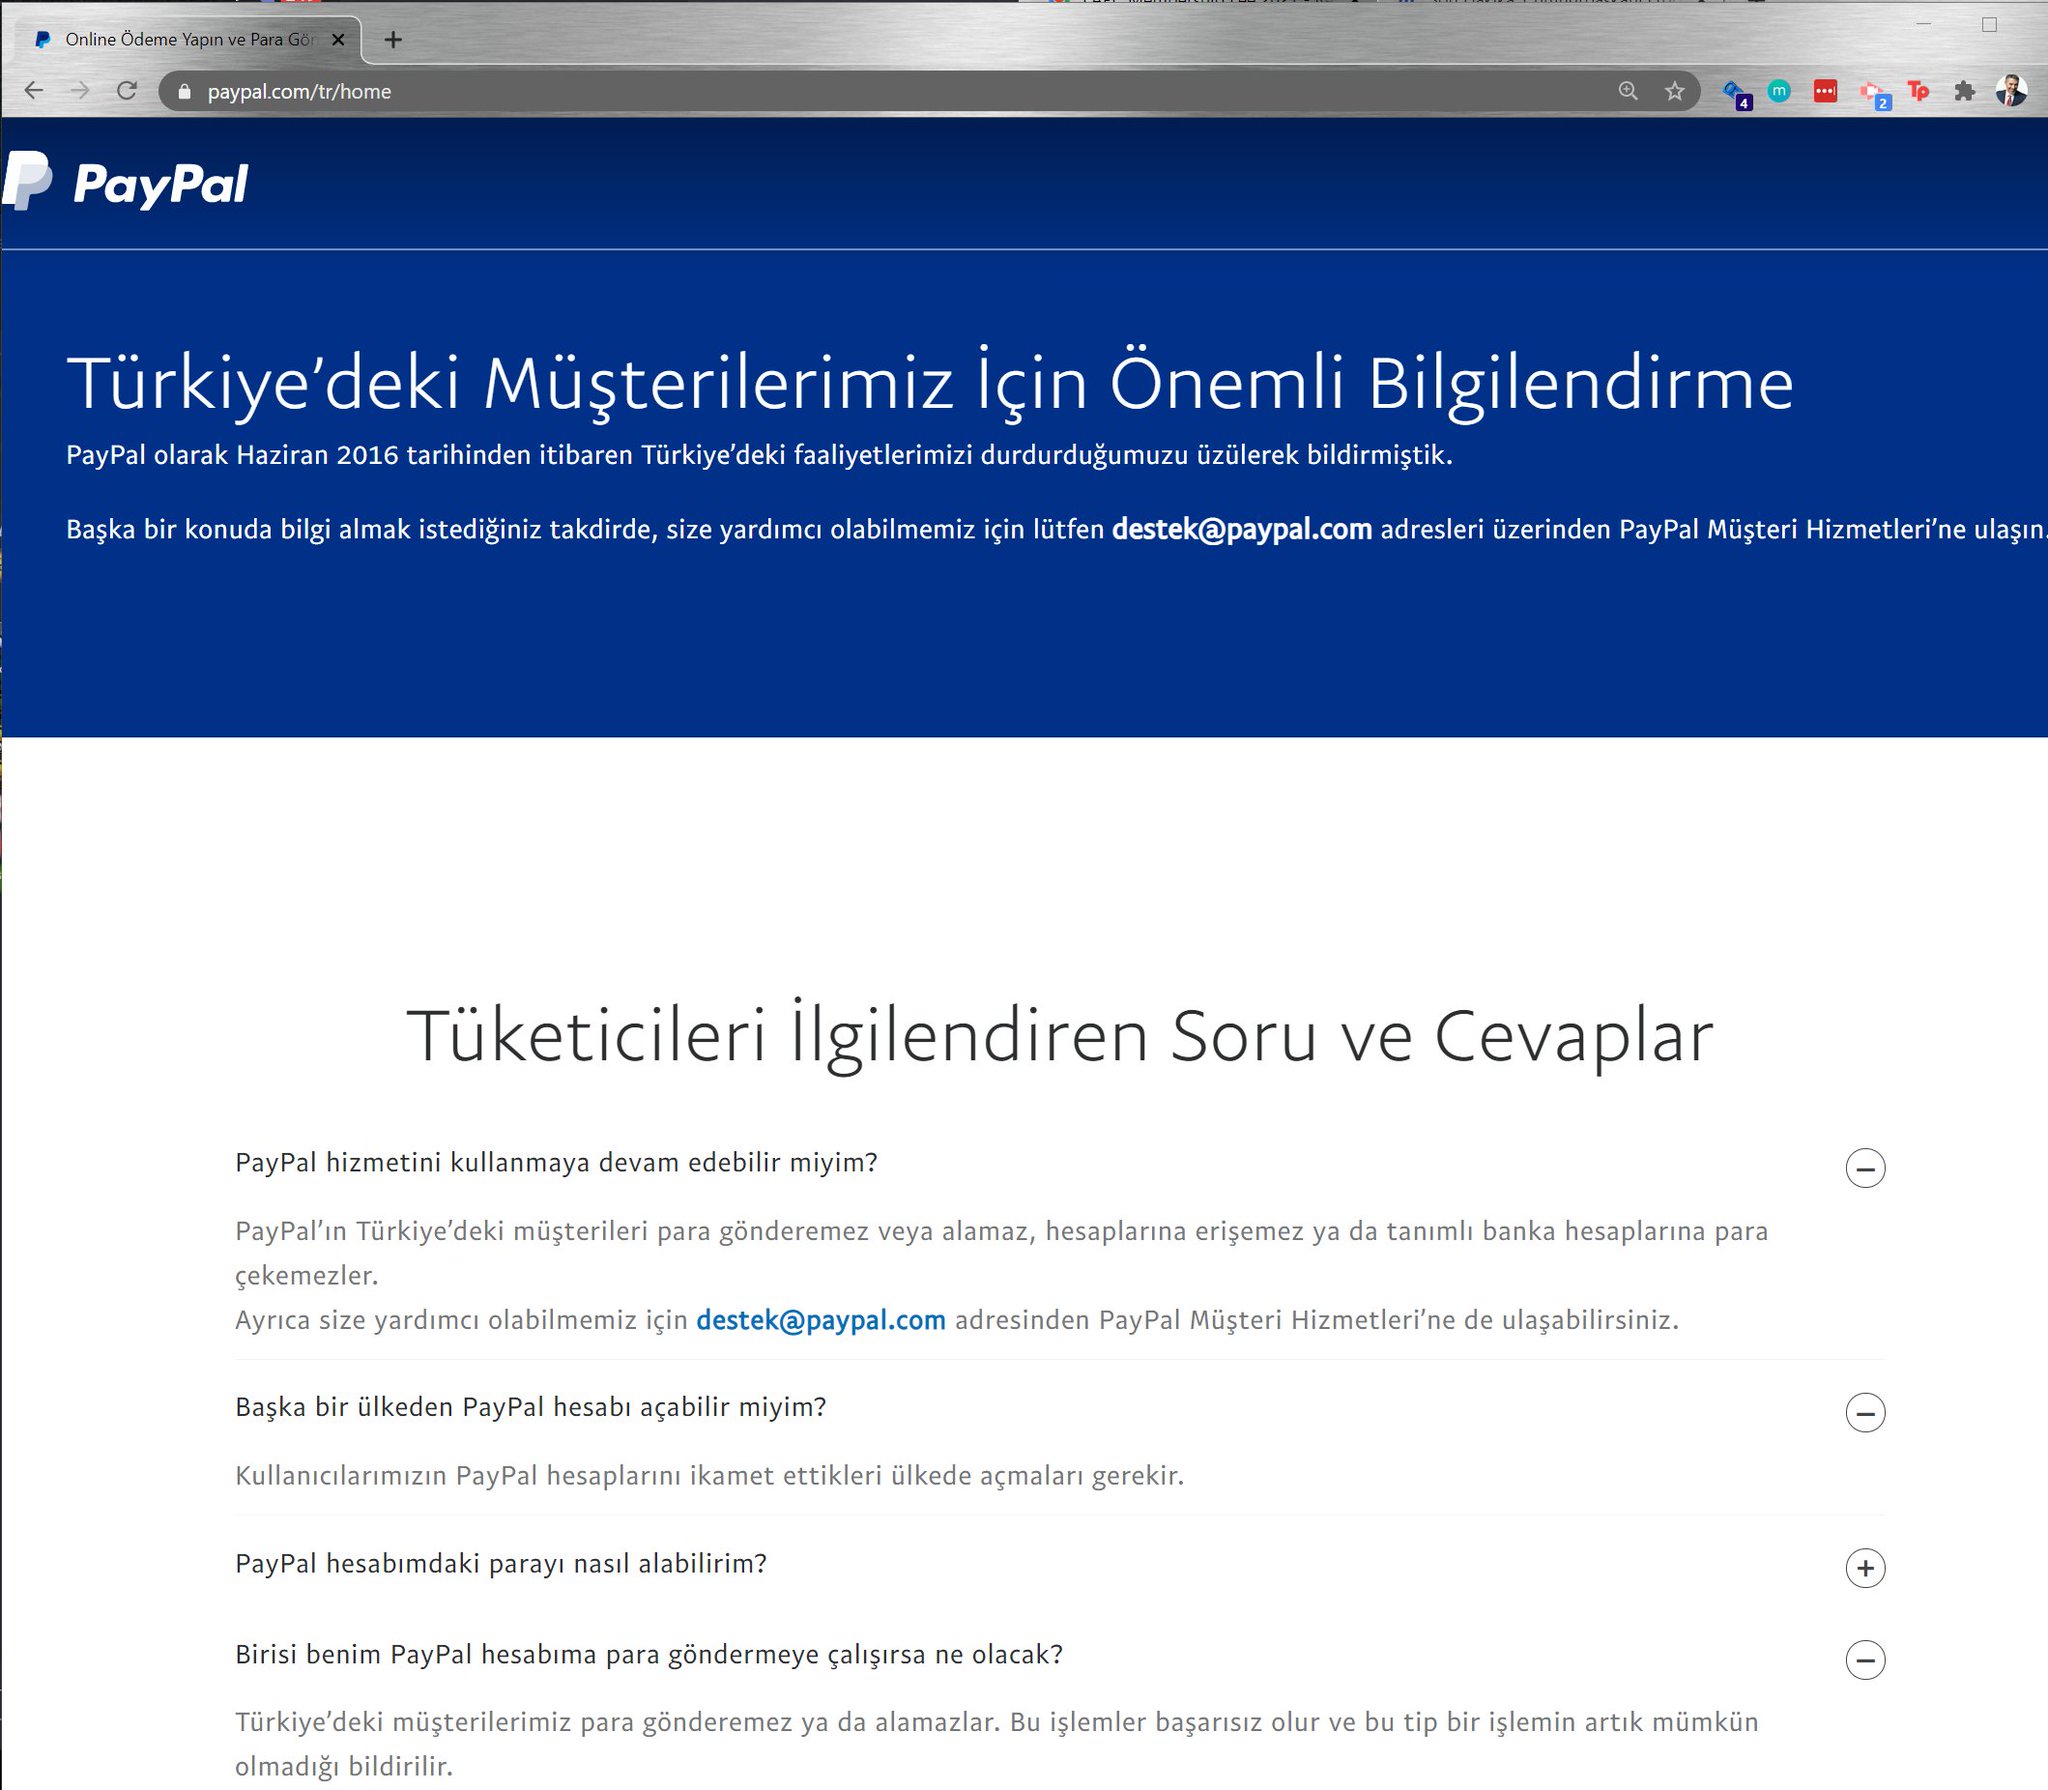This screenshot has height=1790, width=2048.
Task: Open the LastPass extension icon
Action: pos(1825,92)
